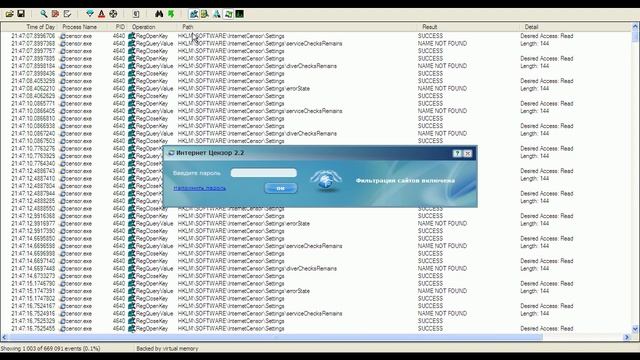Toggle the Show Registry Activity toolbar filter
This screenshot has width=640, height=360.
(193, 14)
